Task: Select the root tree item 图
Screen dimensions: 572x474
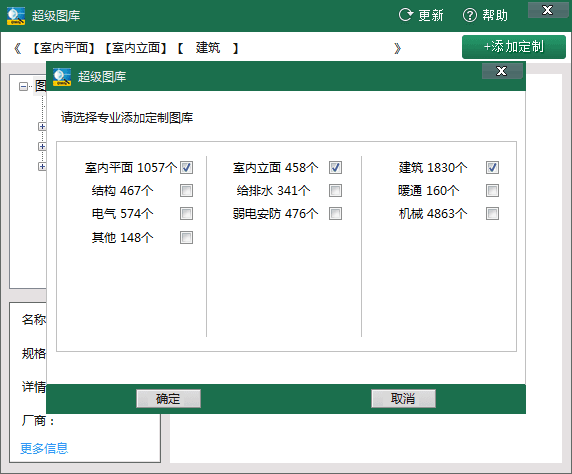Action: (40, 86)
